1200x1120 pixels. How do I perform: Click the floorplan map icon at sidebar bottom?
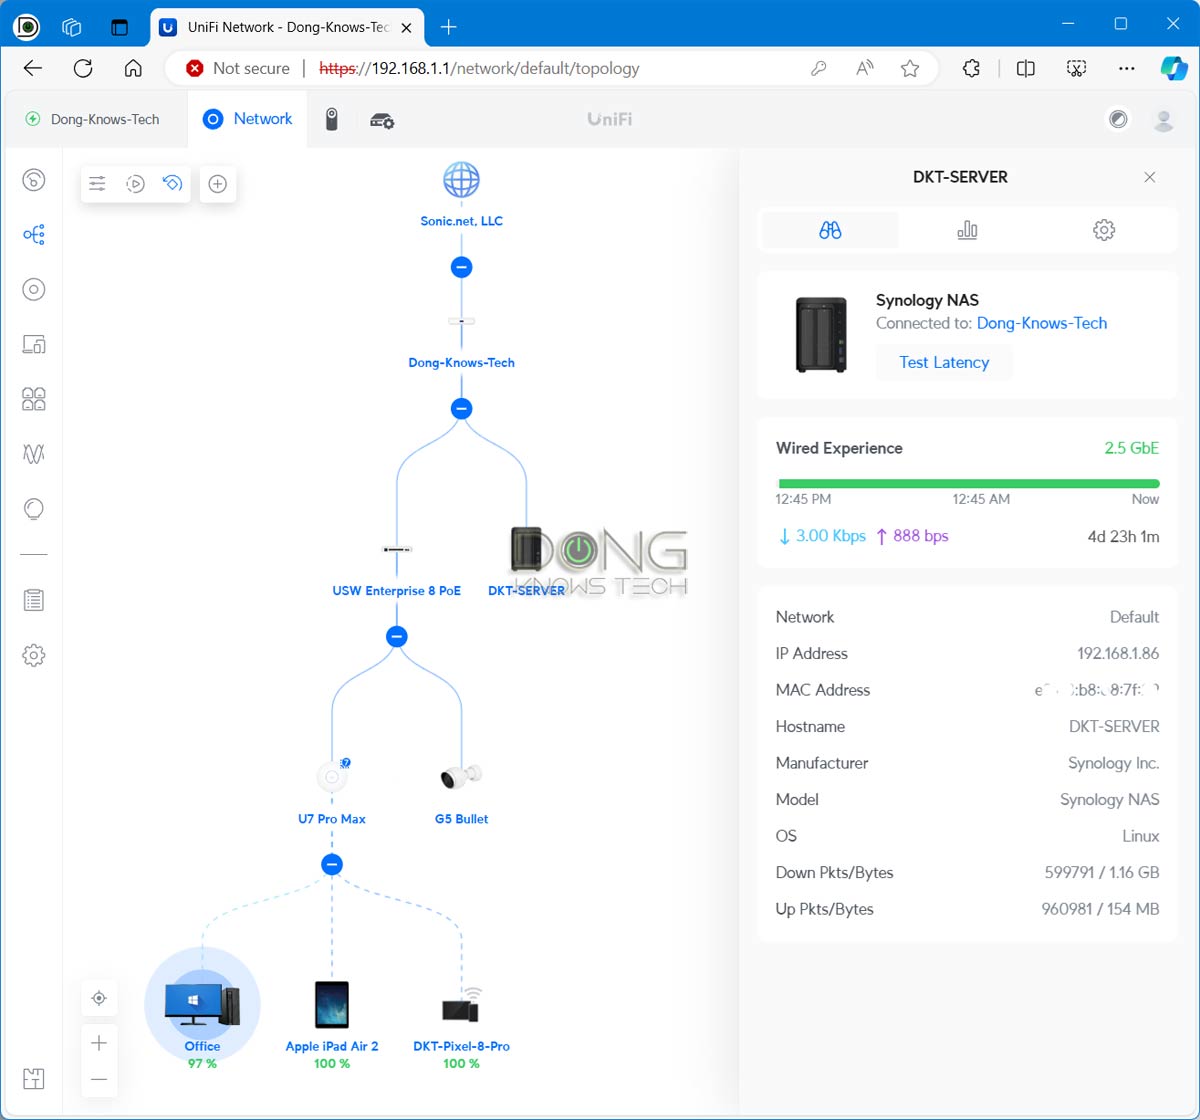point(34,1078)
